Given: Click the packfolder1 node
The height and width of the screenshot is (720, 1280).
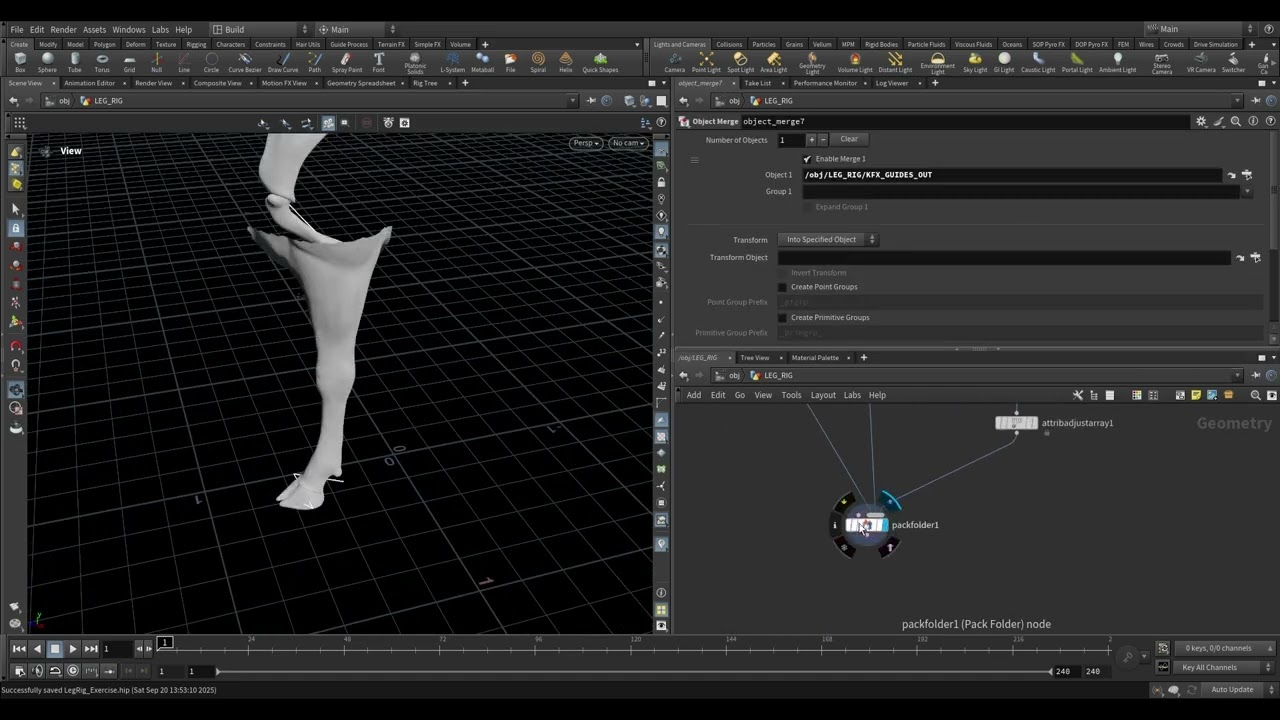Looking at the screenshot, I should point(866,525).
